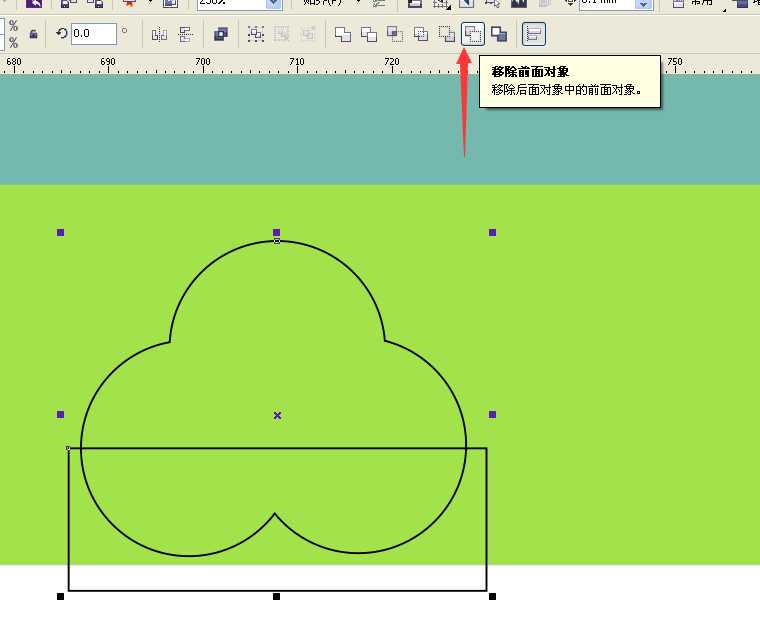
Task: Combine the selected objects
Action: pos(221,34)
